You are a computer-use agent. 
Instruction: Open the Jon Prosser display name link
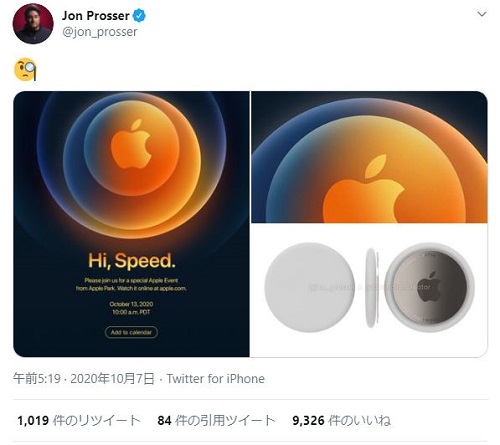[96, 16]
